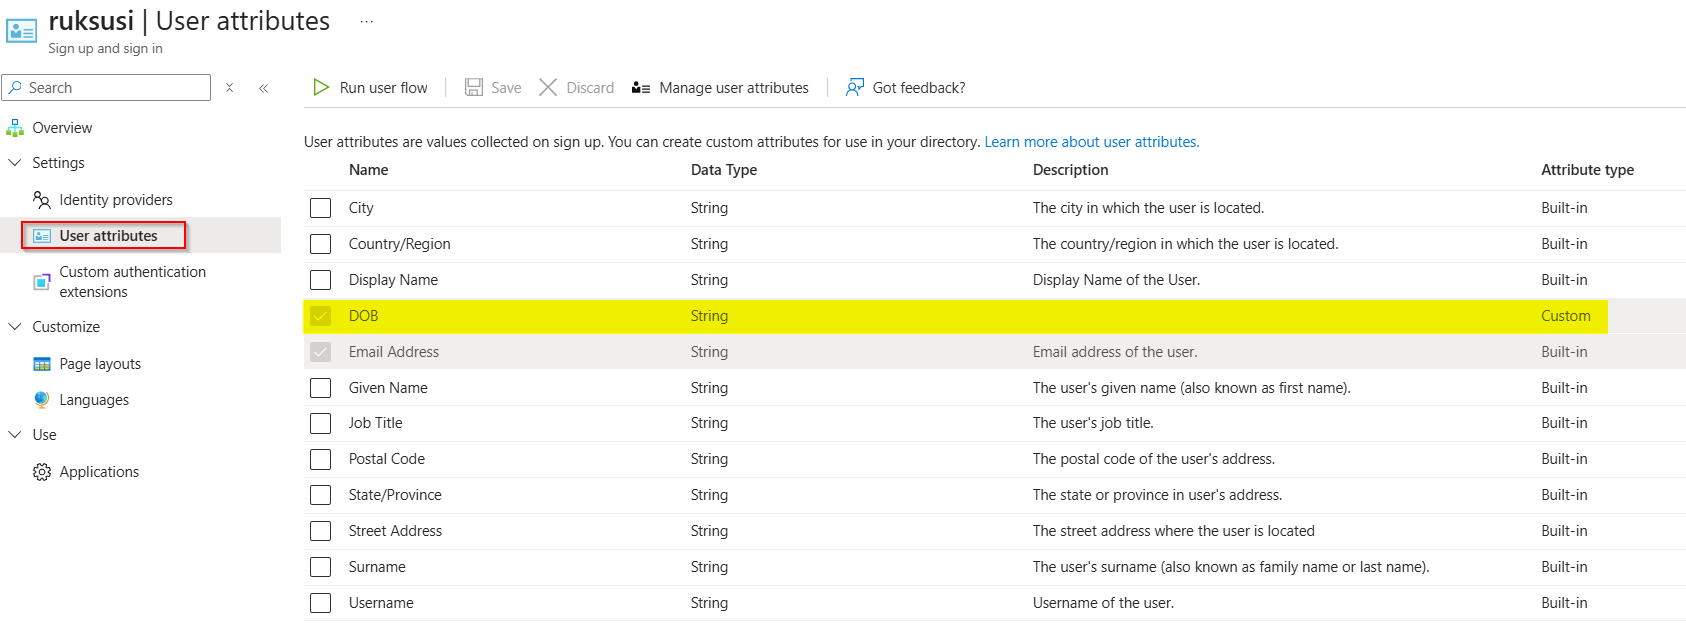Screen dimensions: 1686x634
Task: Click the Save button label
Action: tap(506, 88)
